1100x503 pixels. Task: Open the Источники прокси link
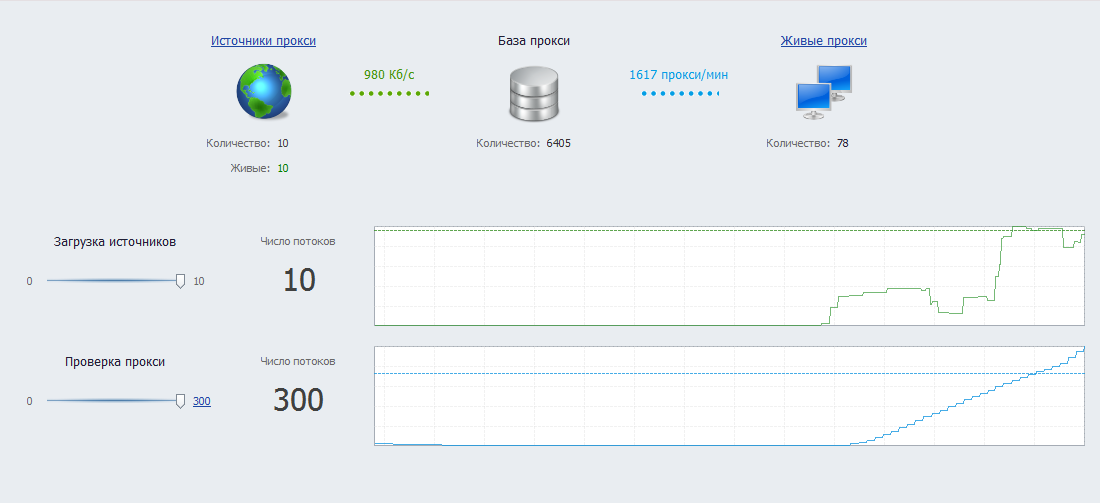(x=263, y=41)
